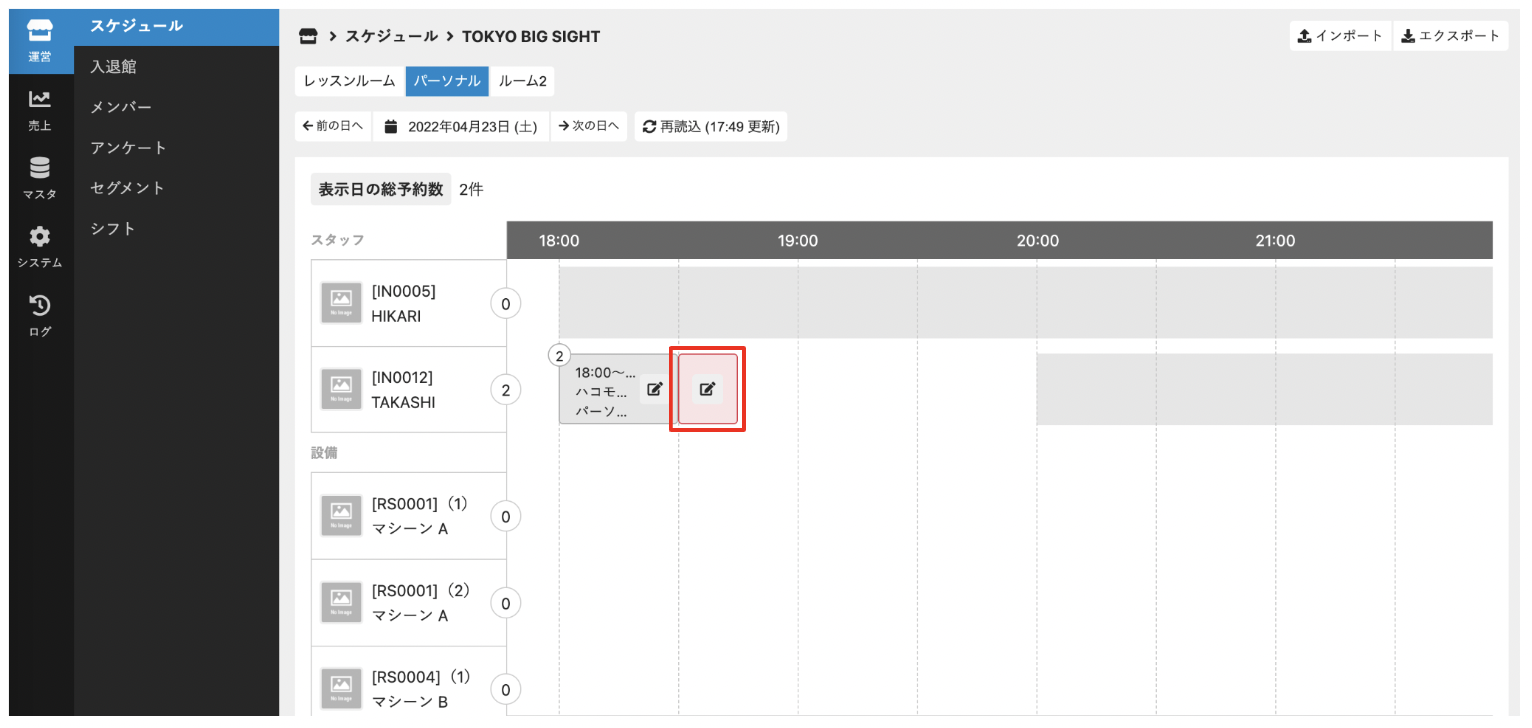Click the エクスポート button

[1450, 36]
